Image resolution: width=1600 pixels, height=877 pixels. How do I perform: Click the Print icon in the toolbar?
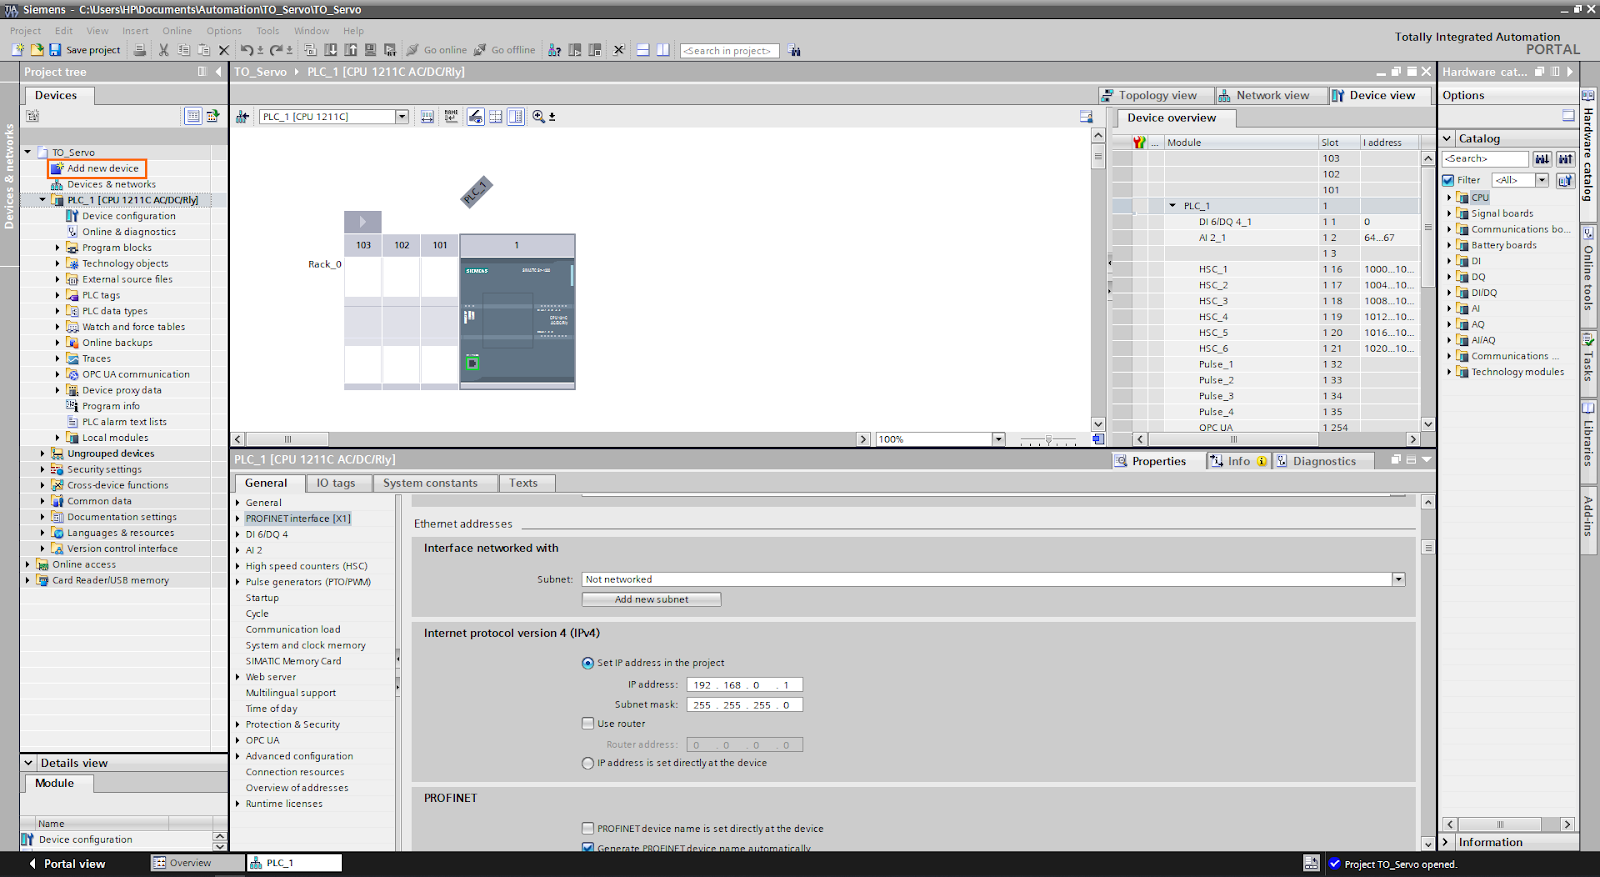click(x=139, y=49)
